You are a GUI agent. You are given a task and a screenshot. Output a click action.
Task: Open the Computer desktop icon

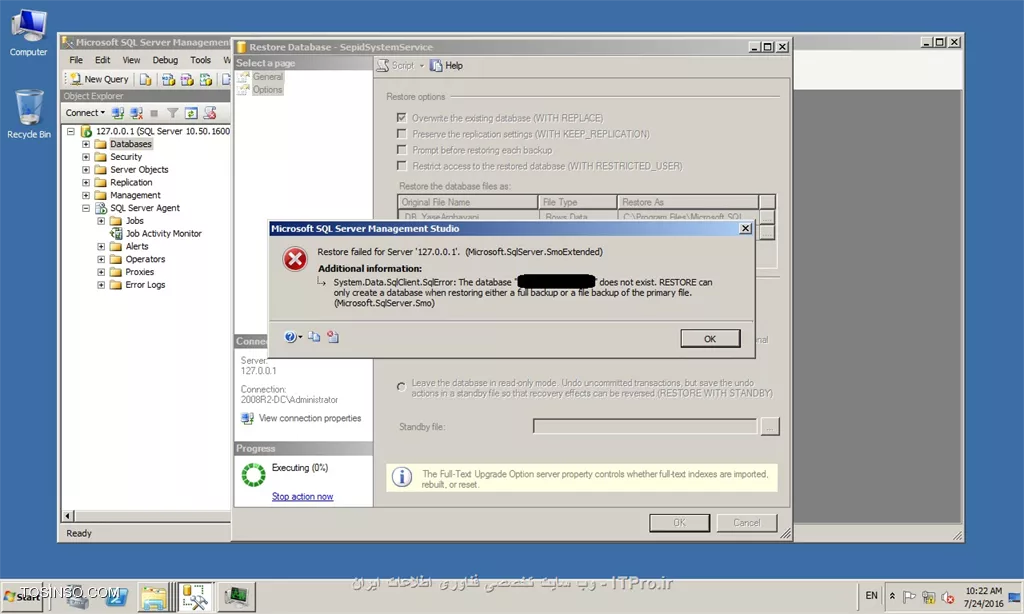pos(28,27)
